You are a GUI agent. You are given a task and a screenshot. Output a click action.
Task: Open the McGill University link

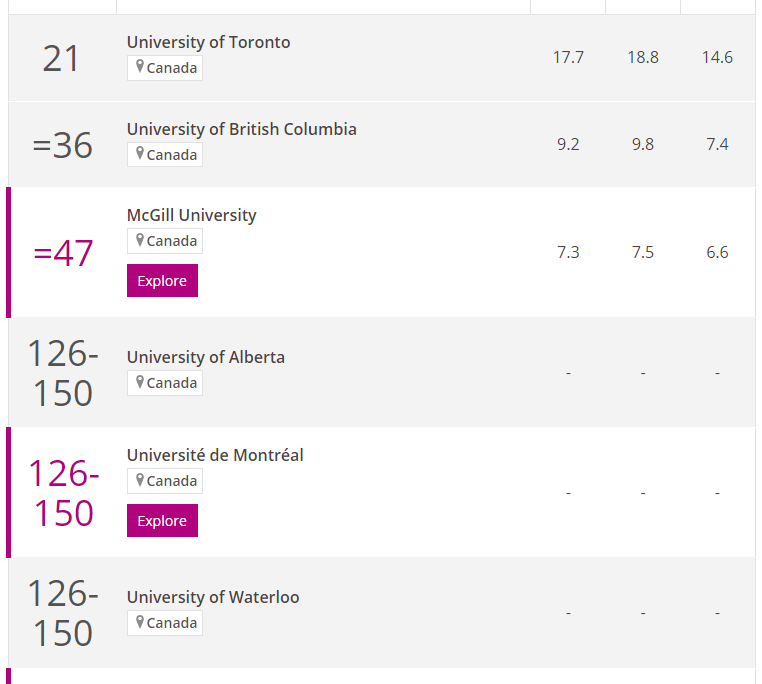pos(191,215)
